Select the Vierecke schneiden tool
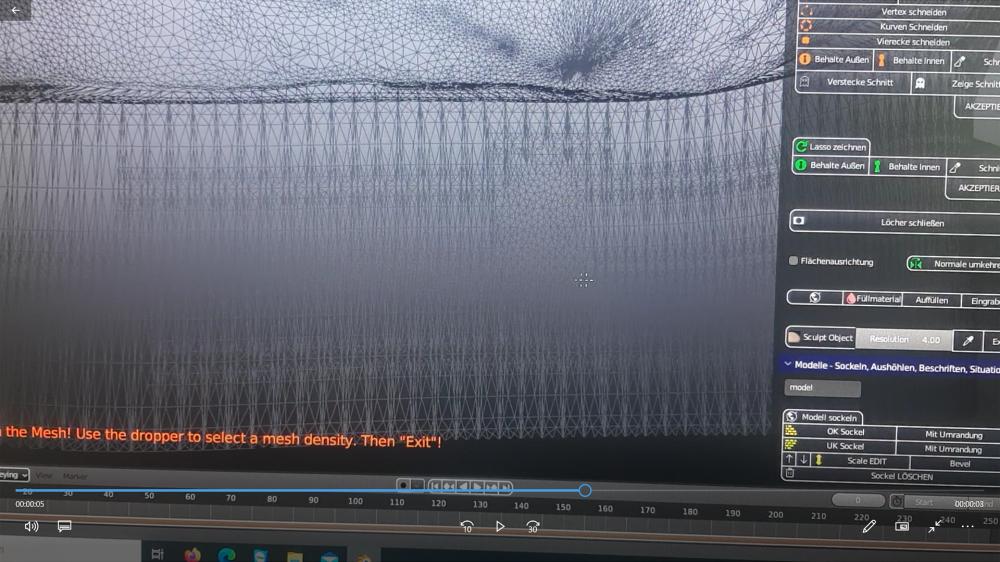The image size is (1000, 562). 899,41
